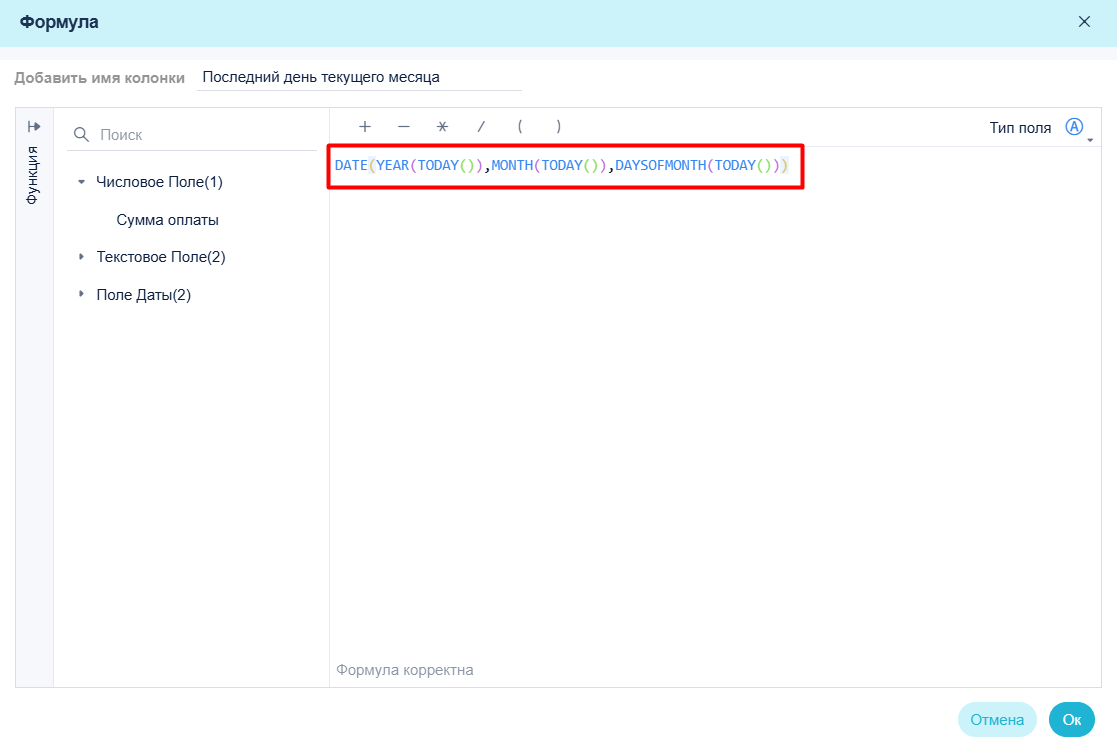Confirm formula with the Ок button

[x=1071, y=720]
